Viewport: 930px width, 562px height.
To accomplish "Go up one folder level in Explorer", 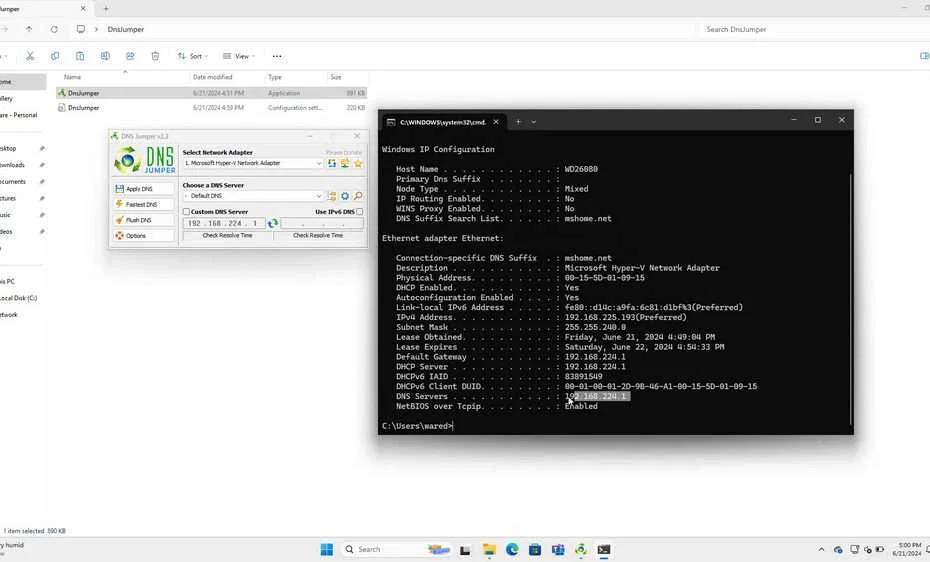I will pos(28,29).
